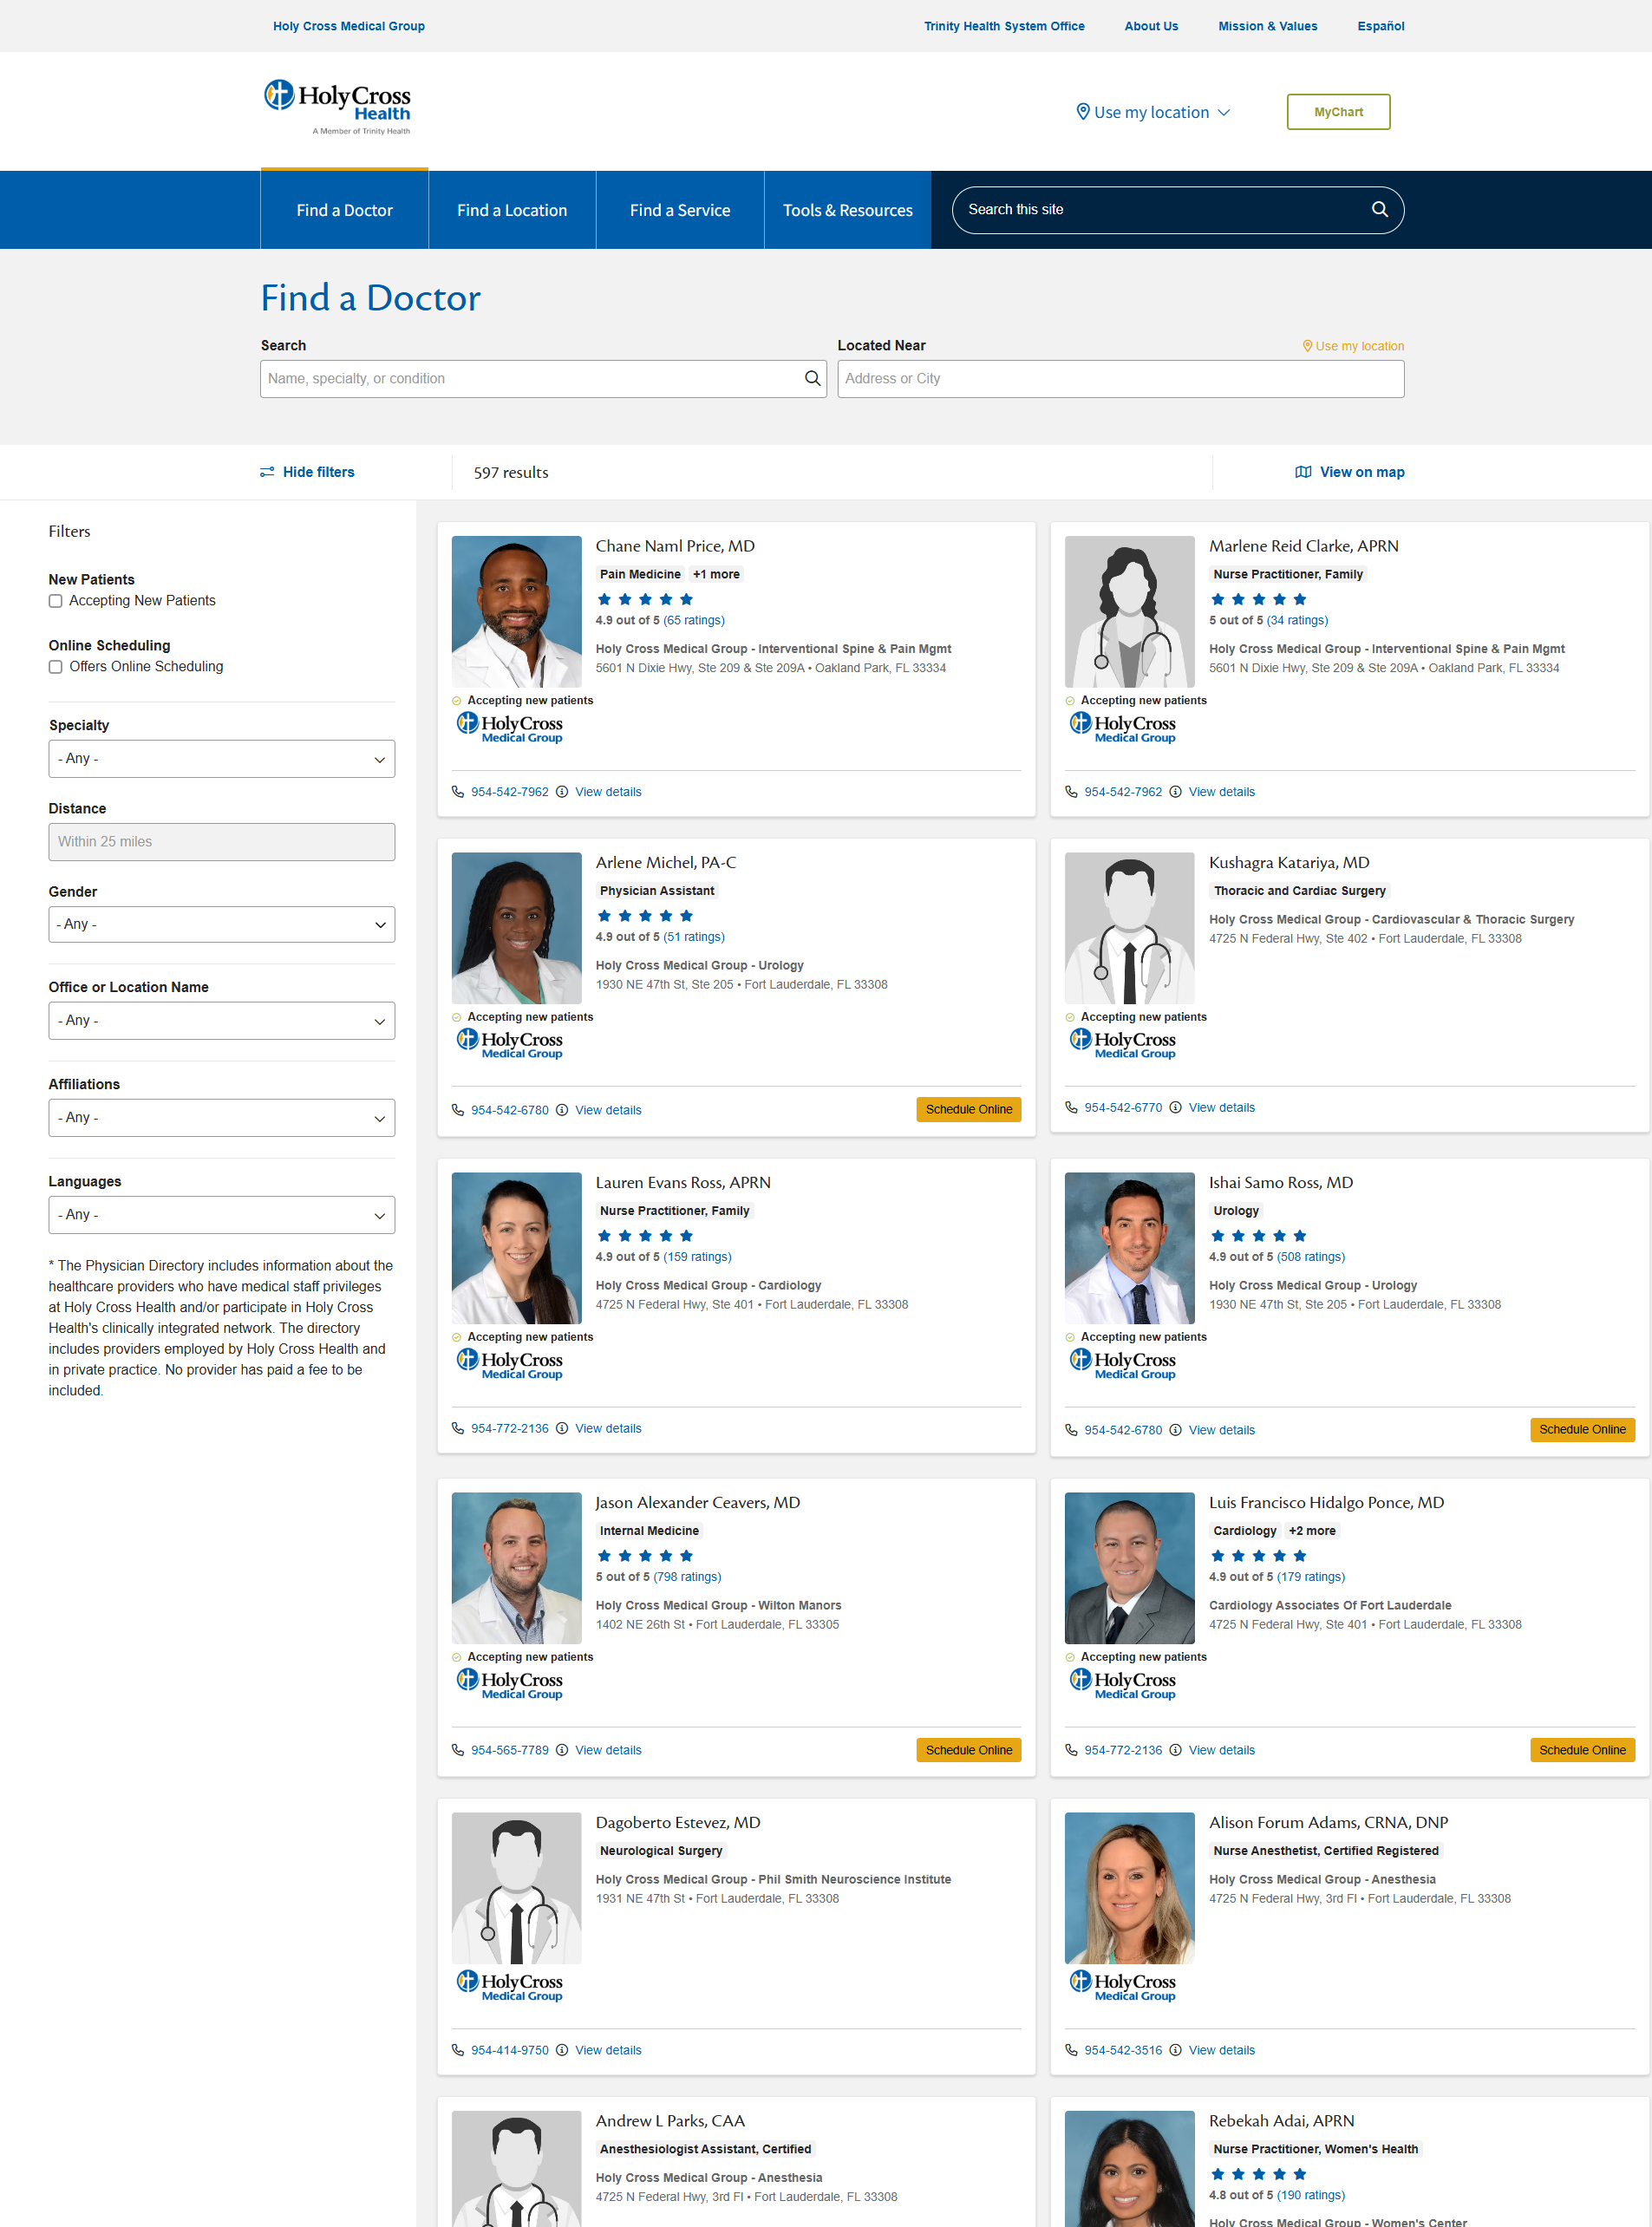The height and width of the screenshot is (2227, 1652).
Task: Open the Affiliations dropdown
Action: [x=222, y=1118]
